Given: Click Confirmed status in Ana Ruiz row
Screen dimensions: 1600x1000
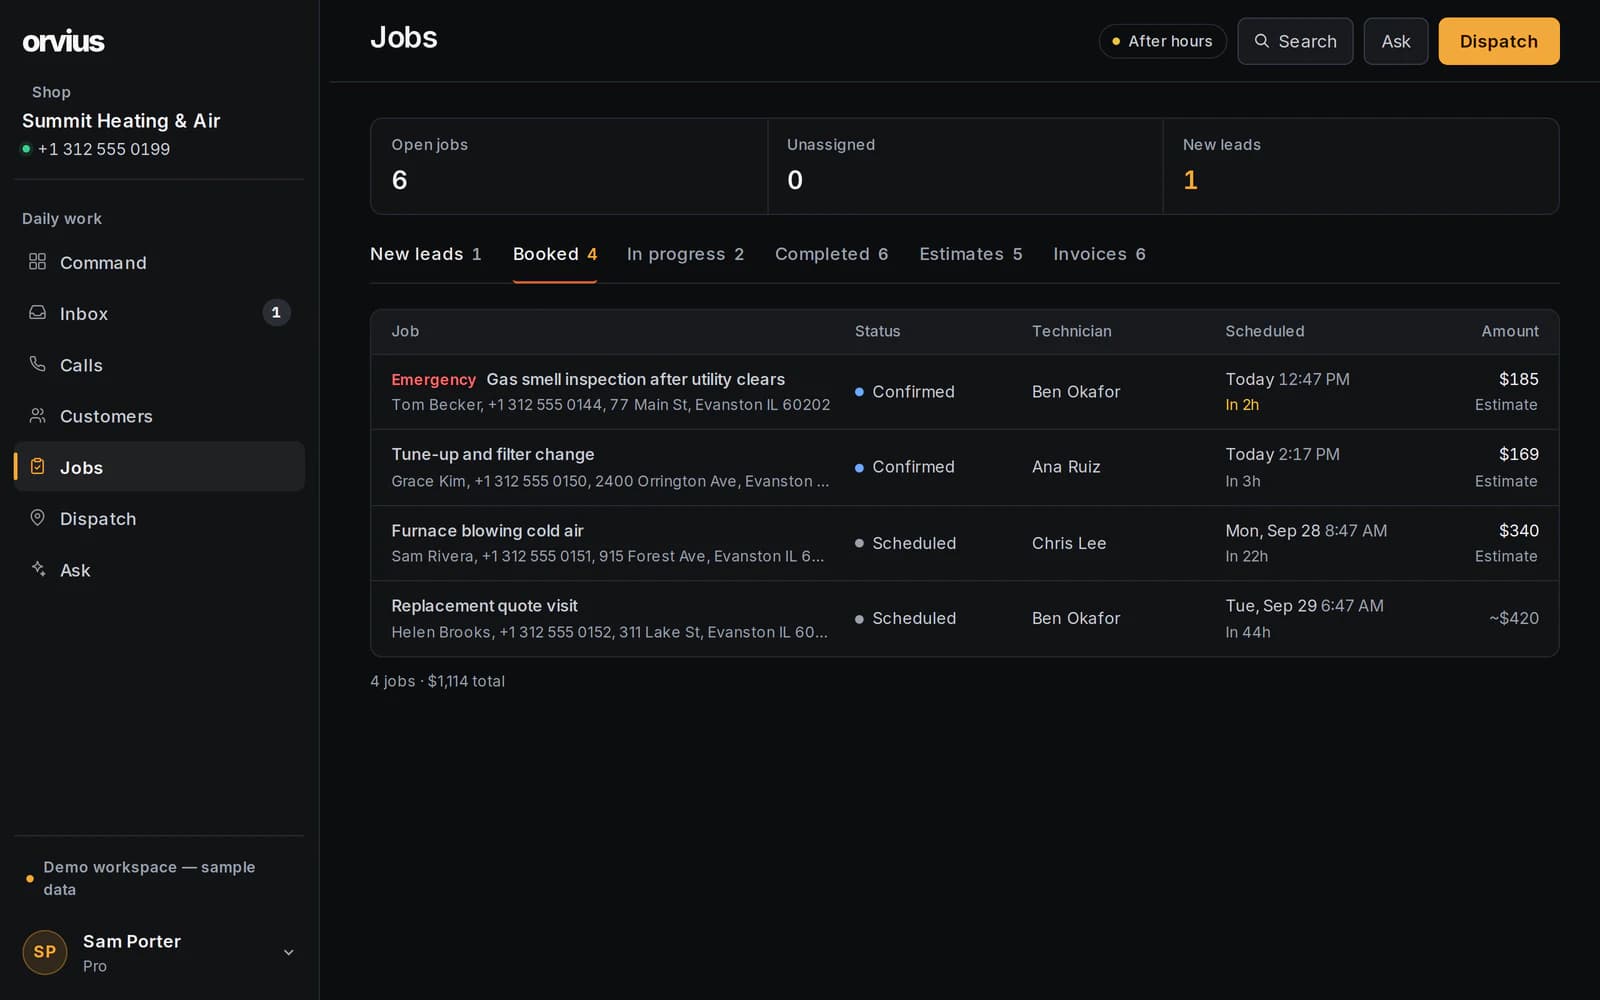Looking at the screenshot, I should click(904, 466).
